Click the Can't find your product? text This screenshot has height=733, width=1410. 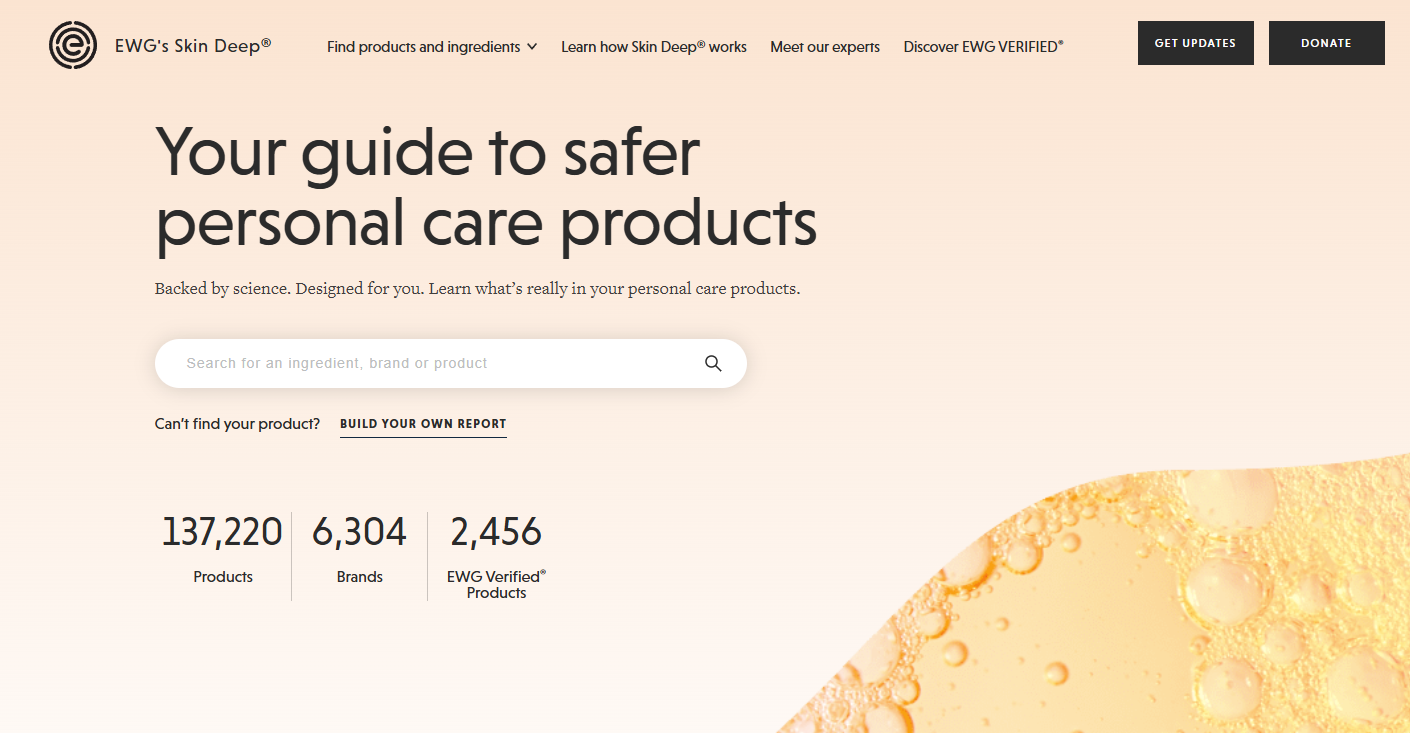[237, 424]
